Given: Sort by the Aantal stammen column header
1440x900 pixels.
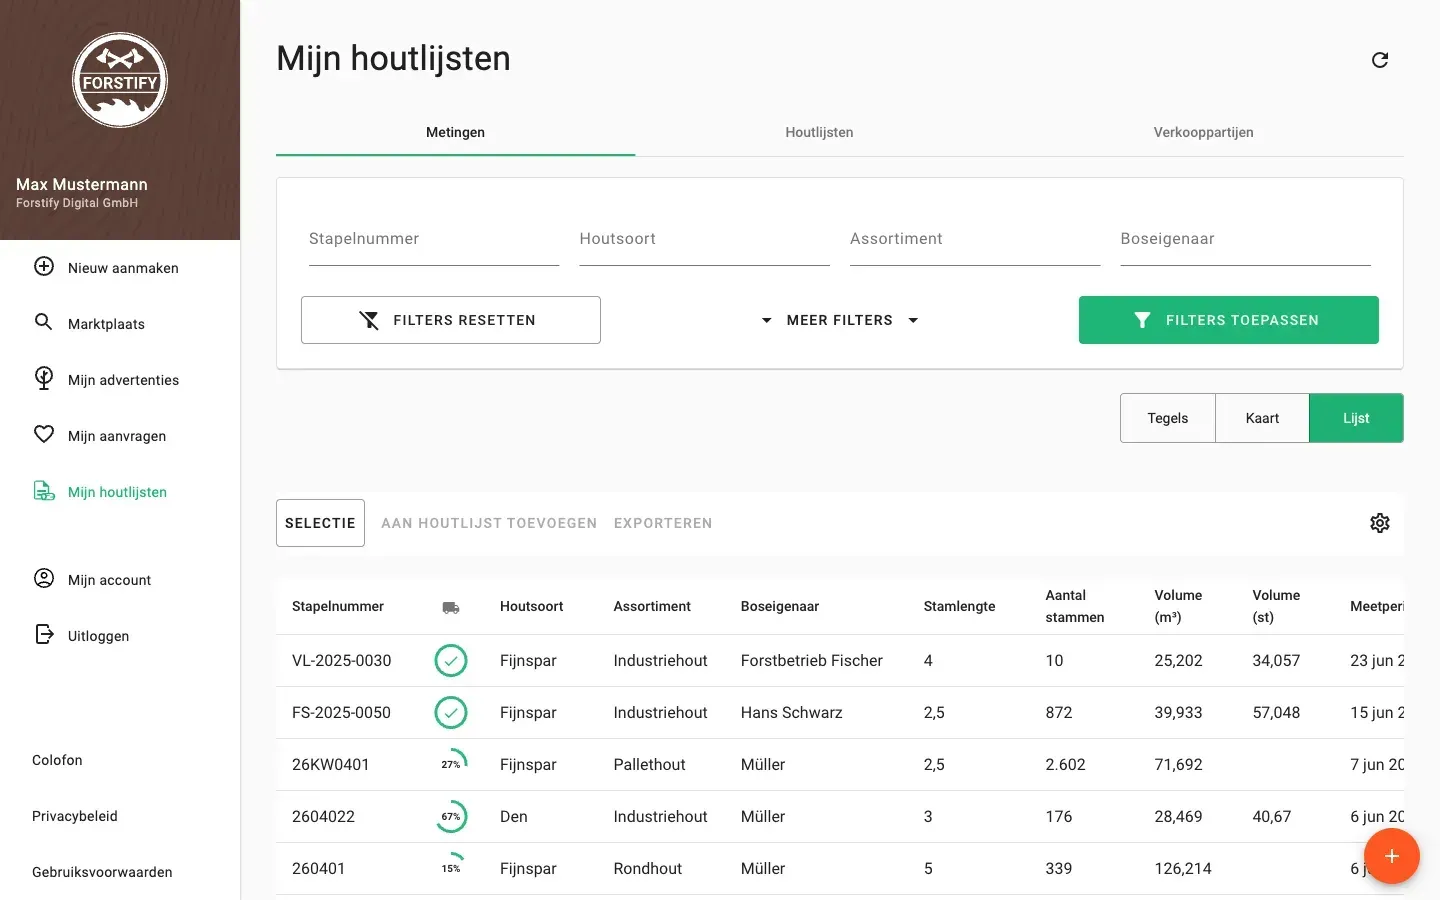Looking at the screenshot, I should (x=1075, y=606).
